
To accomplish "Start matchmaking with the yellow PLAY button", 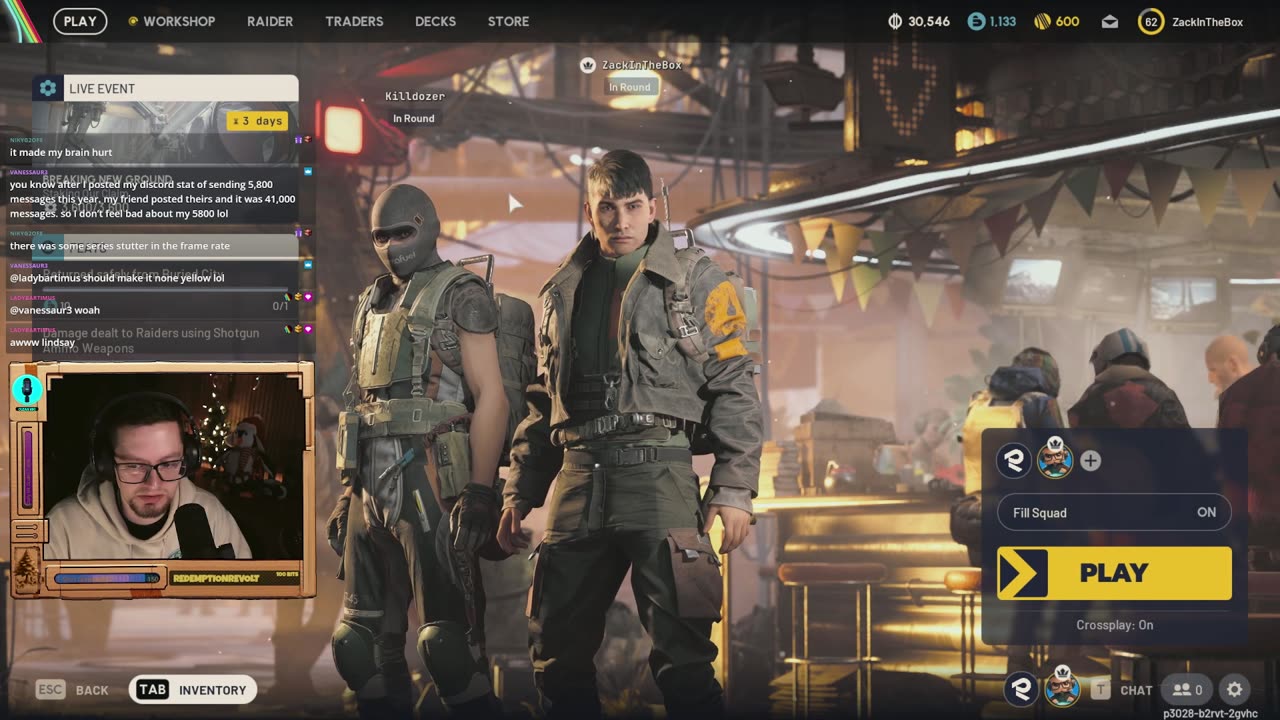I will tap(1114, 573).
